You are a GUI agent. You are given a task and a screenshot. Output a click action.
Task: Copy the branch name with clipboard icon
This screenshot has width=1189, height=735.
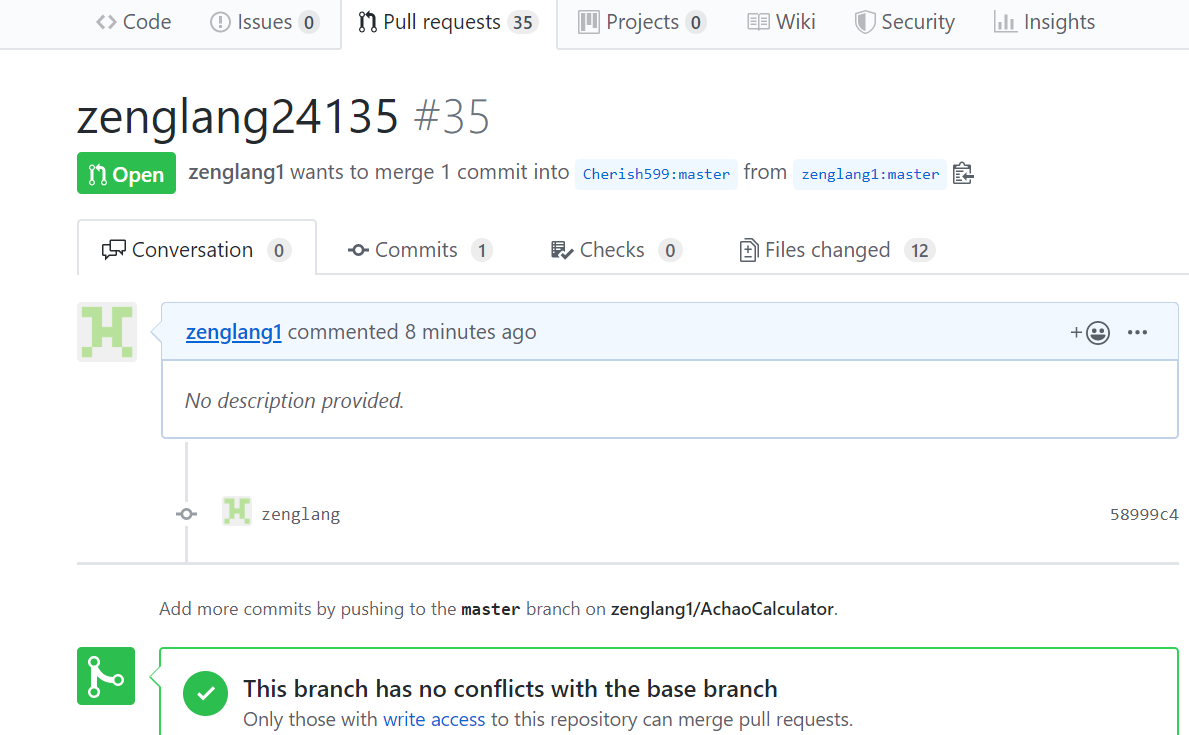[x=963, y=174]
